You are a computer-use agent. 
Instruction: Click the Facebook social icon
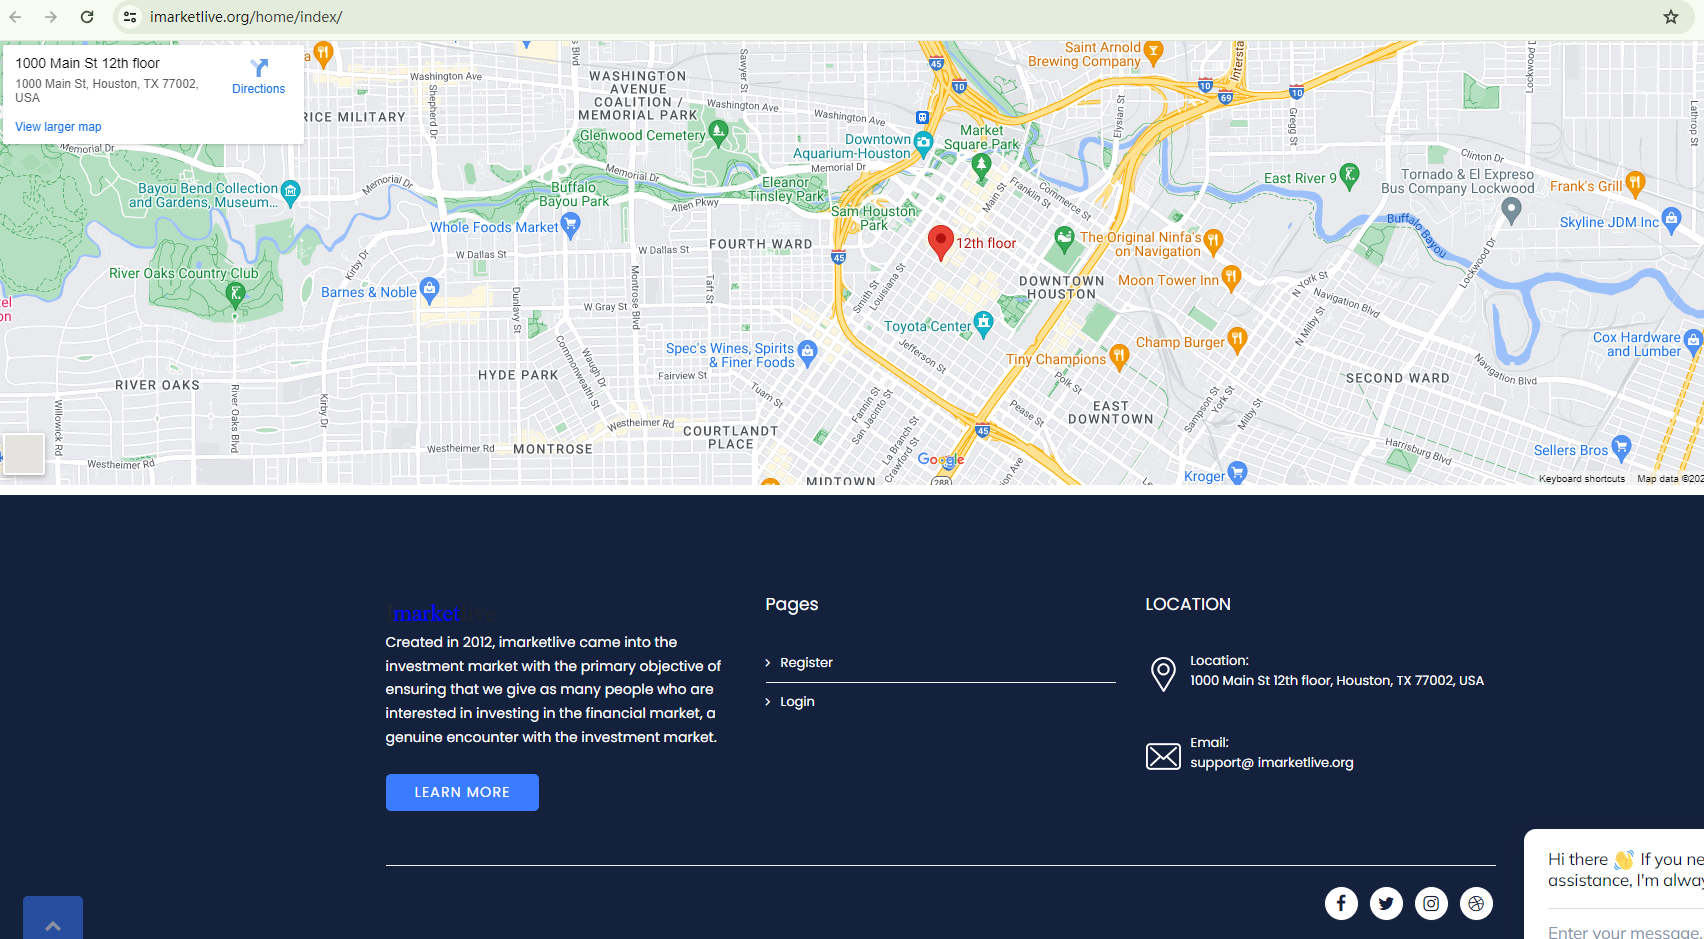point(1341,903)
